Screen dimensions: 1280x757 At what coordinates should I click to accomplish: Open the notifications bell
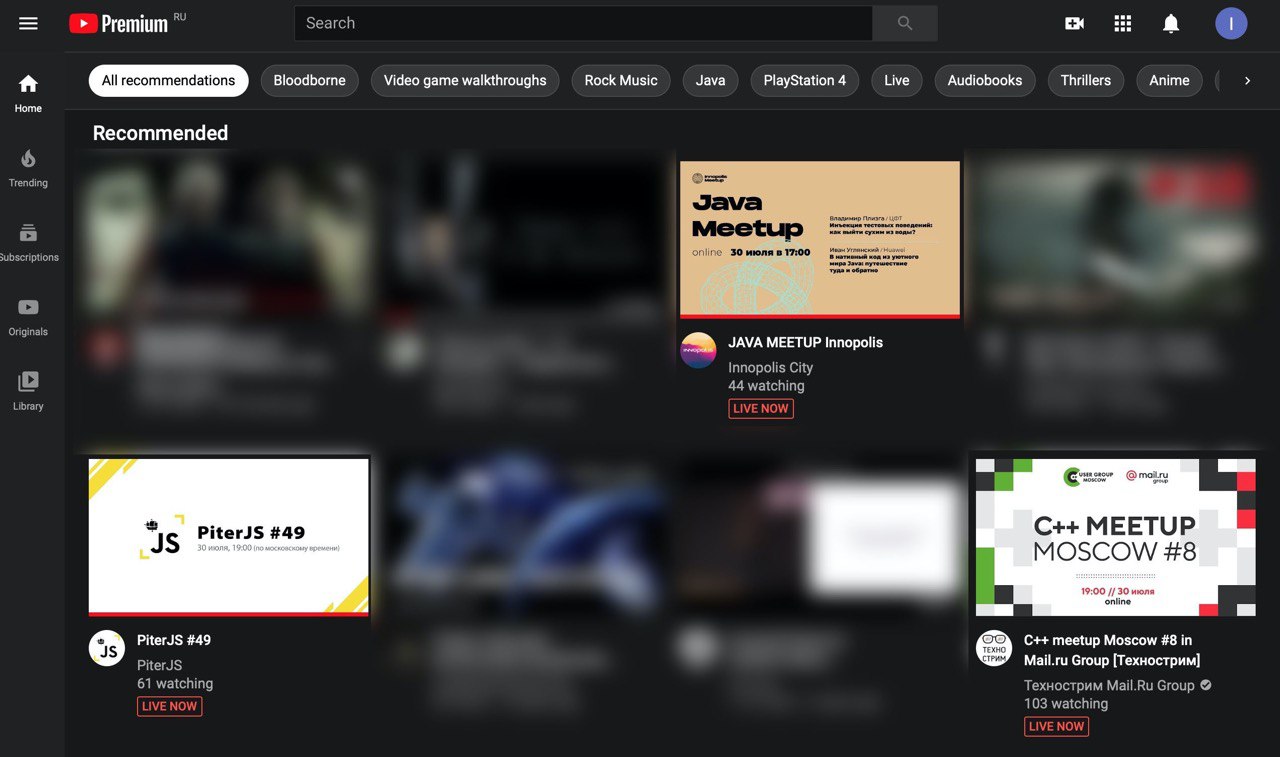pyautogui.click(x=1171, y=23)
